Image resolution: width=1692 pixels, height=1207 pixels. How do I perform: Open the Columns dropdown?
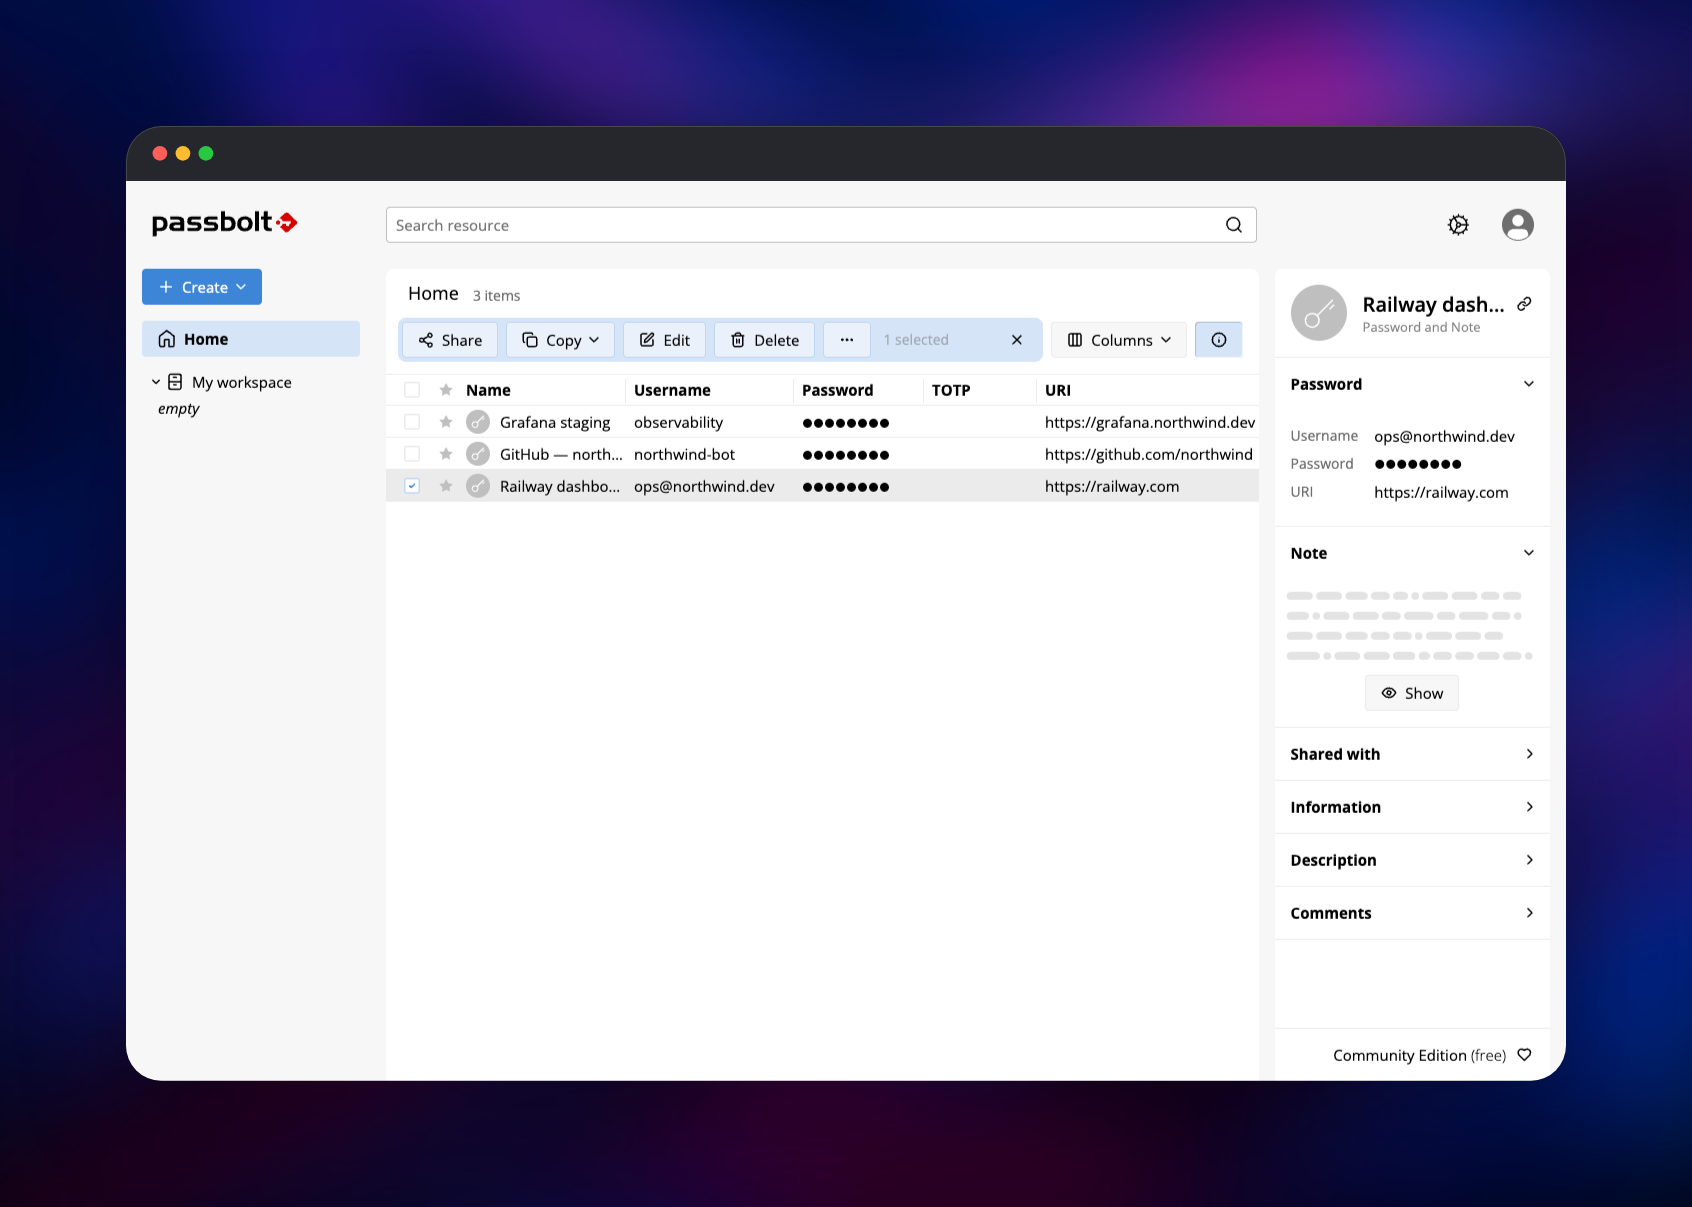(1119, 340)
